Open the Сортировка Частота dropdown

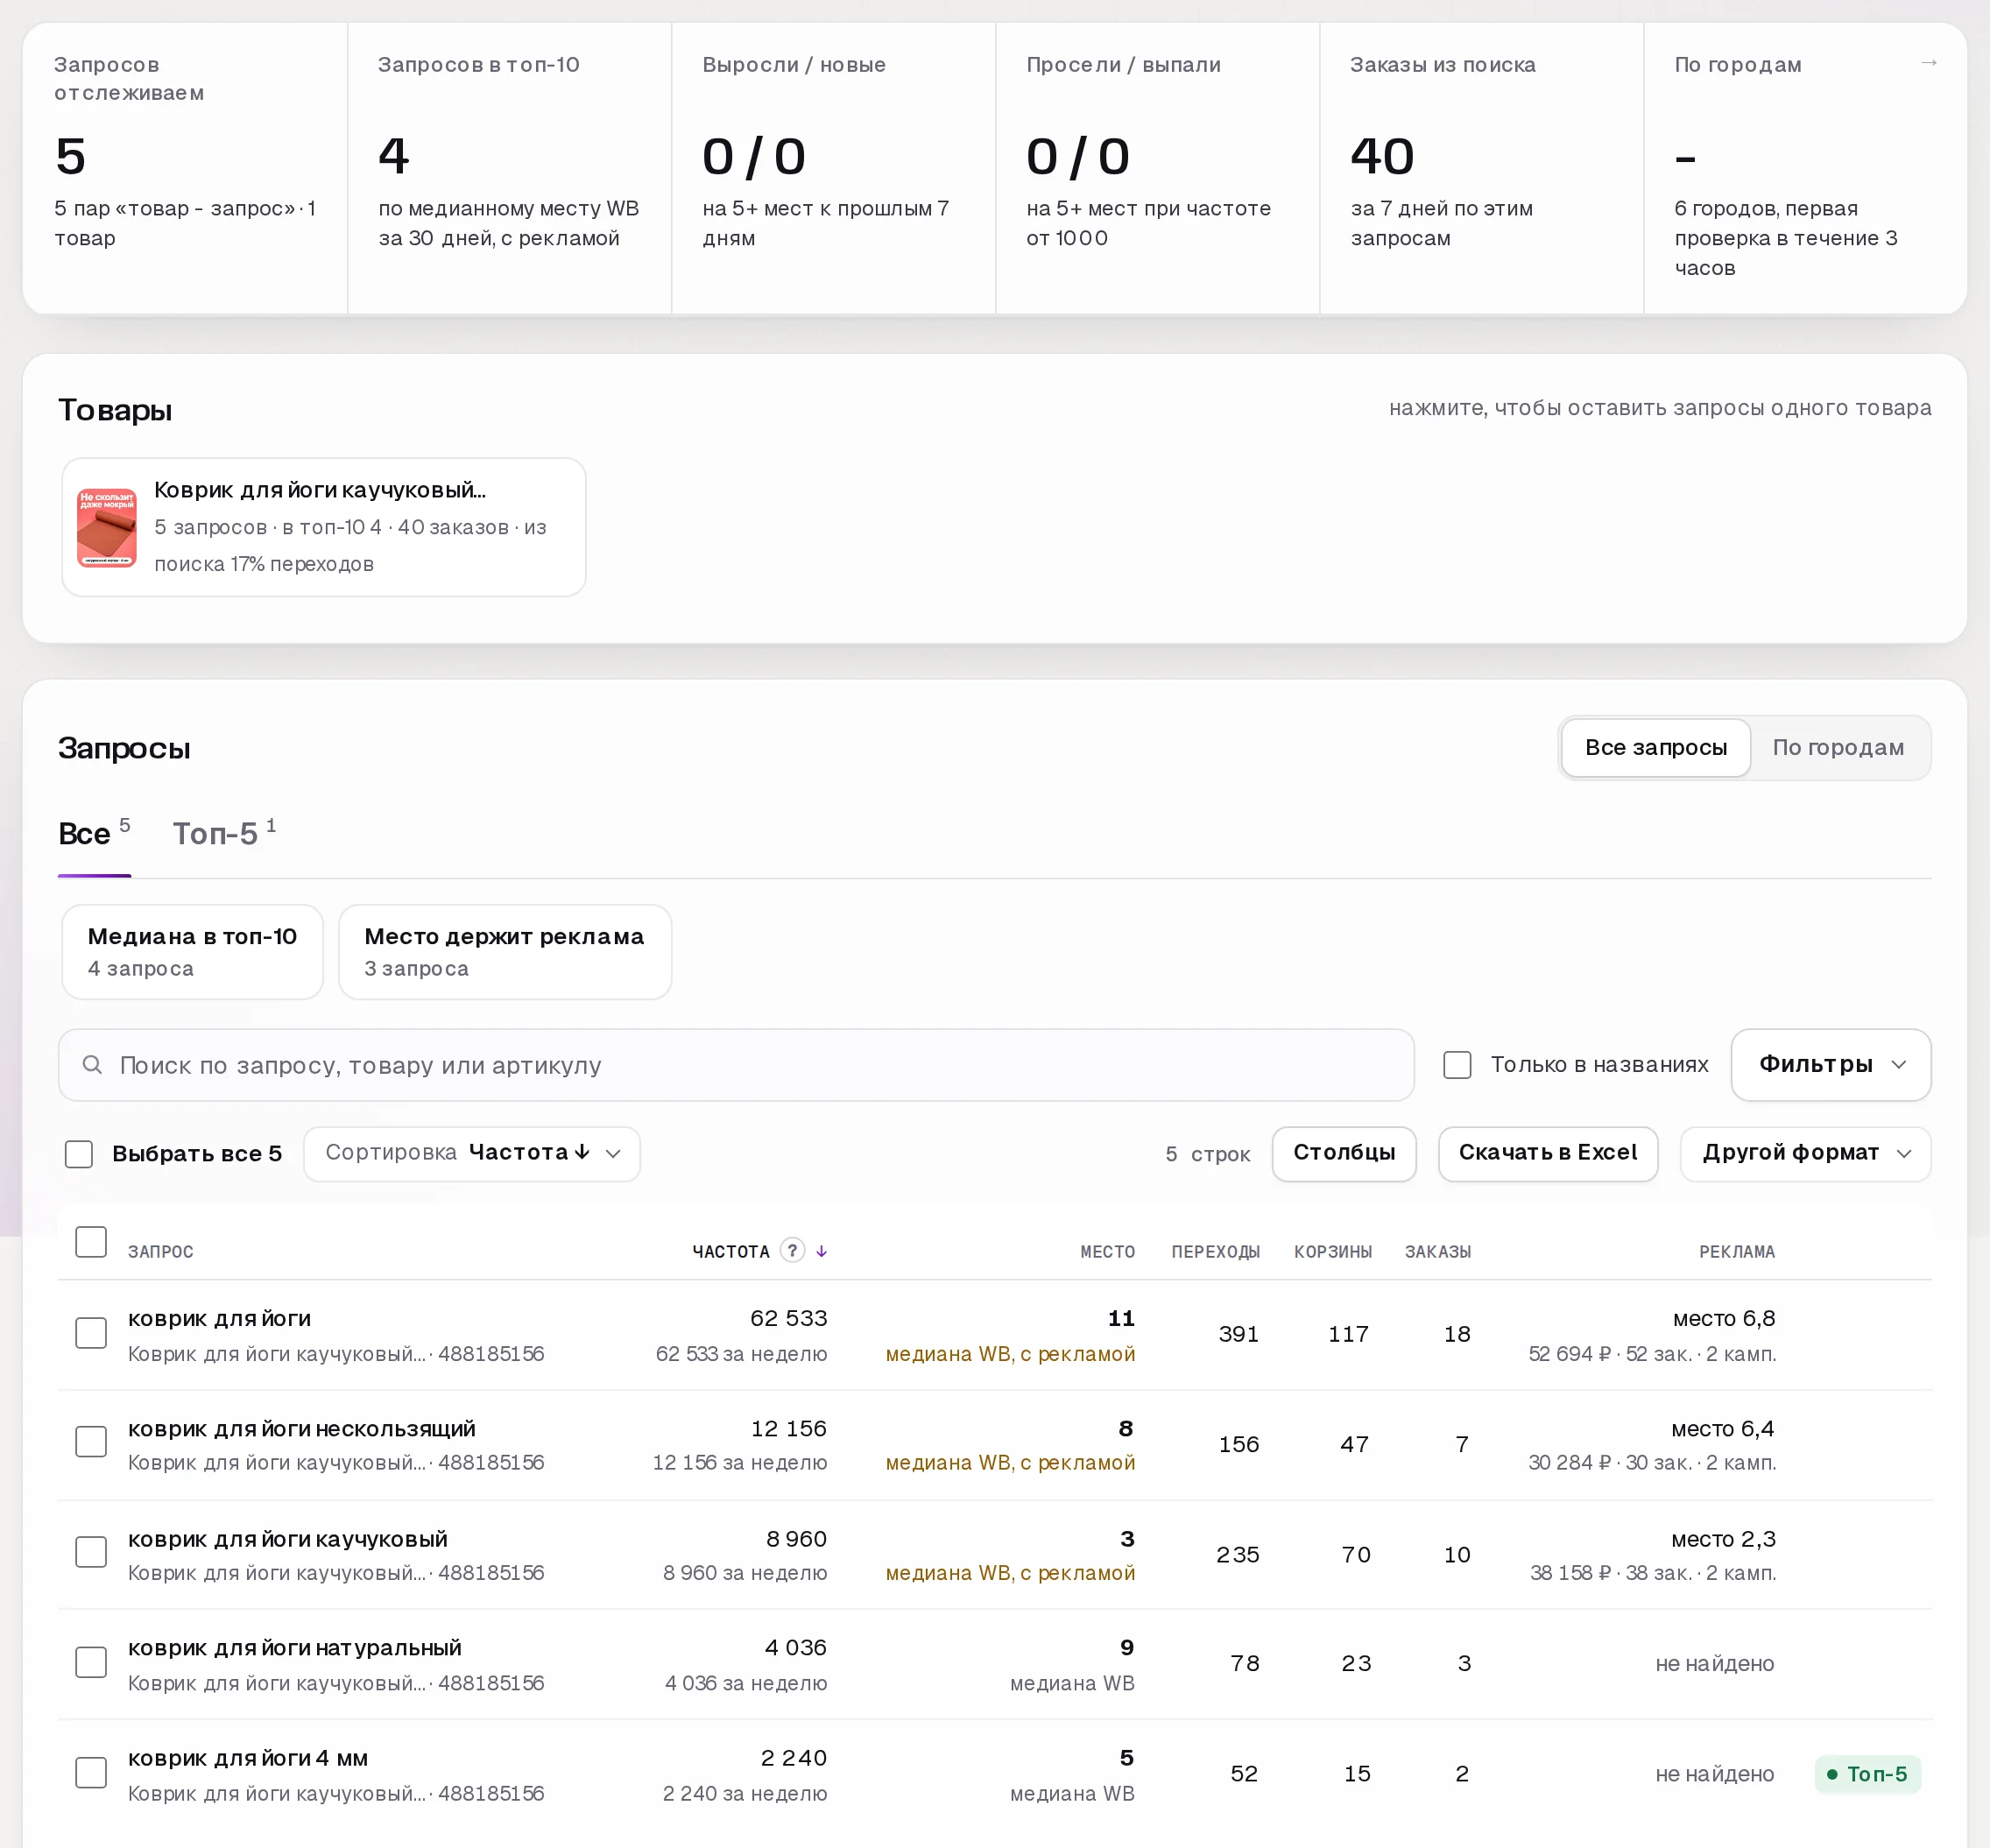click(x=472, y=1153)
